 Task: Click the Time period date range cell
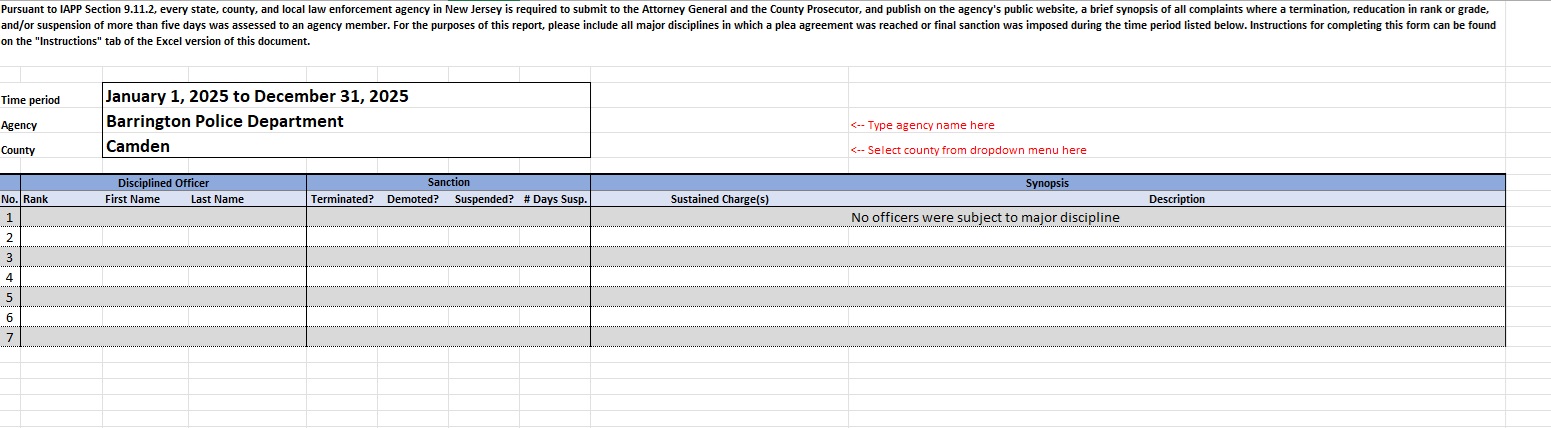[x=257, y=97]
